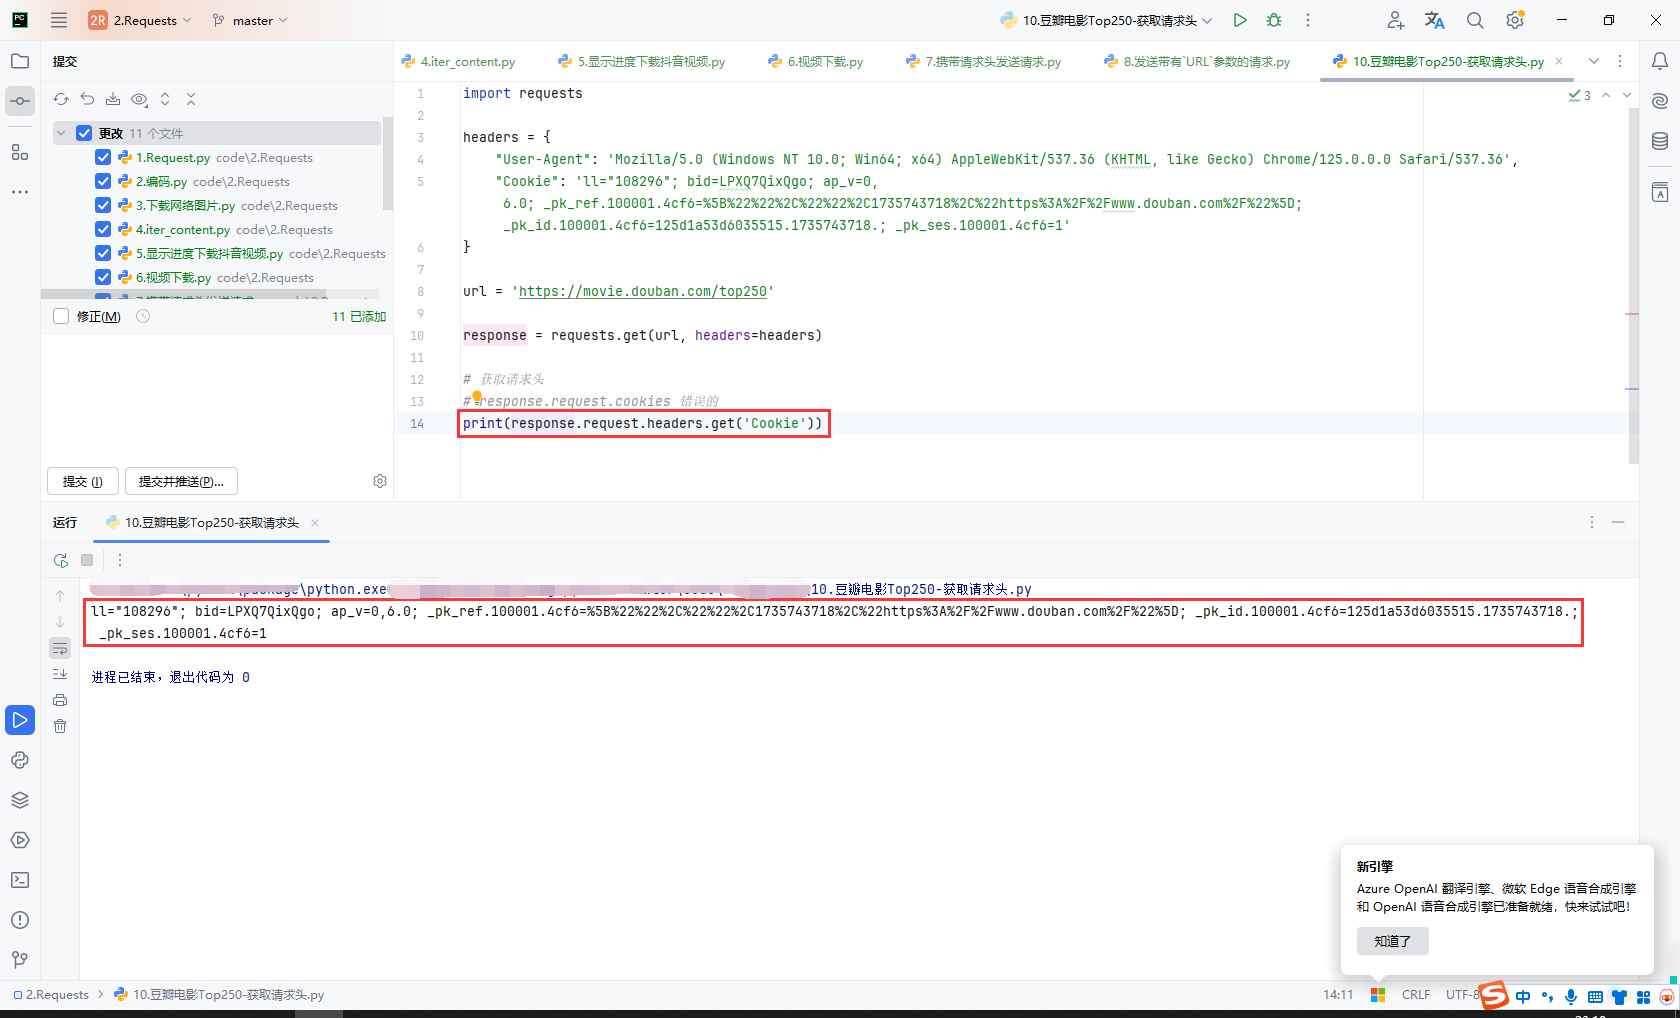The image size is (1680, 1018).
Task: Open commit options gear icon
Action: (x=380, y=481)
